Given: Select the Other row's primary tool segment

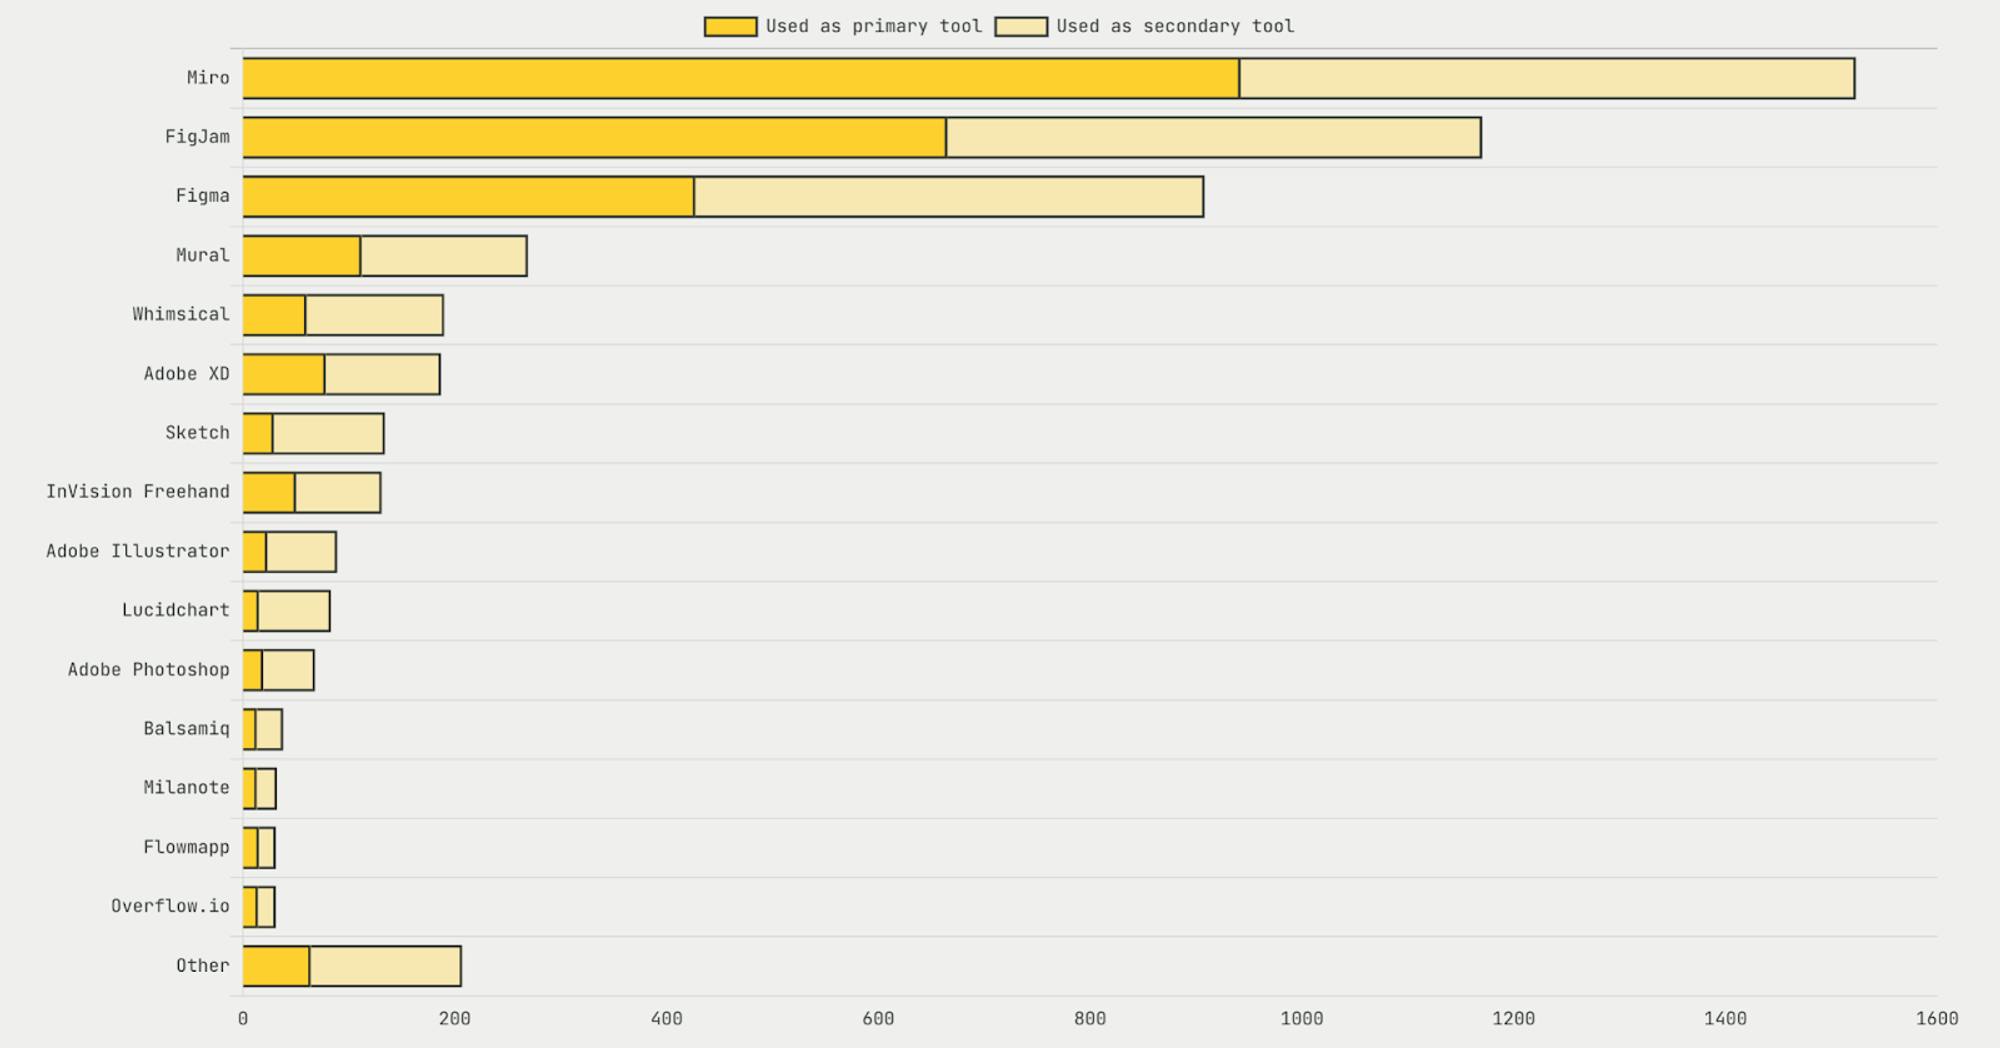Looking at the screenshot, I should tap(276, 966).
